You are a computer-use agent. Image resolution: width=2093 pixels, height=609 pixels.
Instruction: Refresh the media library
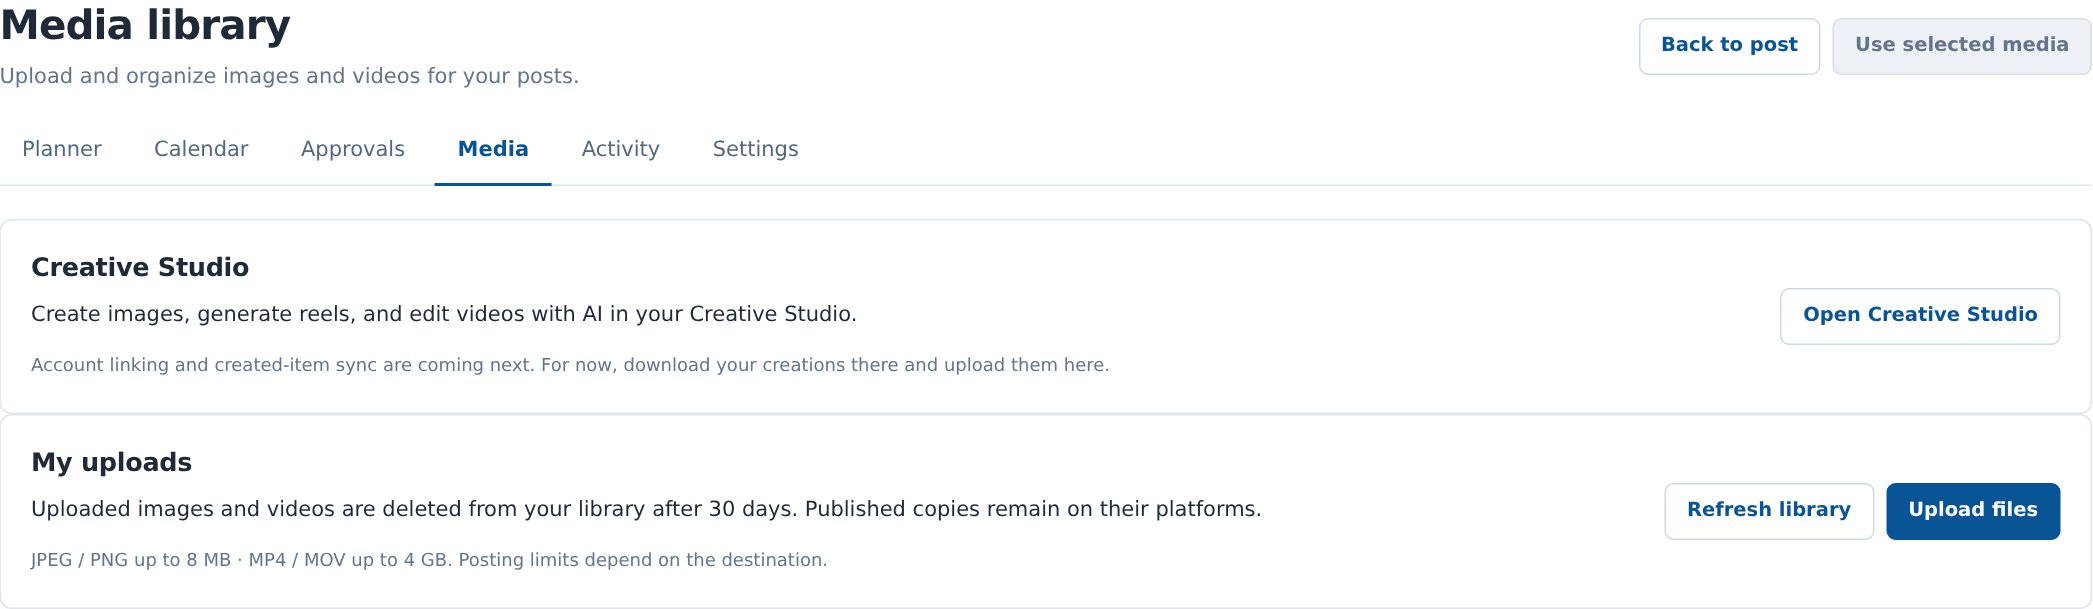[x=1769, y=511]
